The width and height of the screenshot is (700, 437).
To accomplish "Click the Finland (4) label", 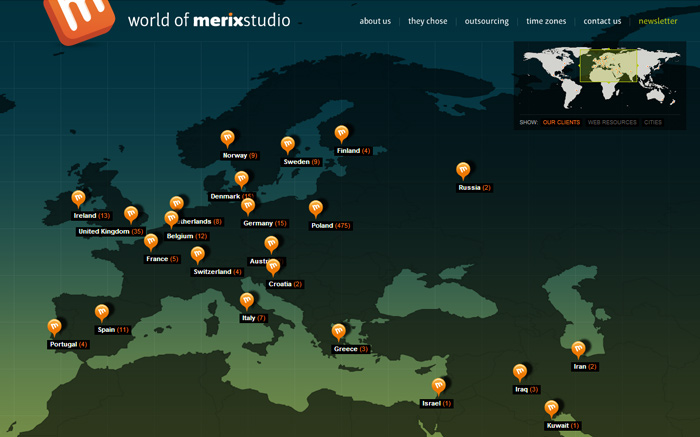I will [x=354, y=151].
